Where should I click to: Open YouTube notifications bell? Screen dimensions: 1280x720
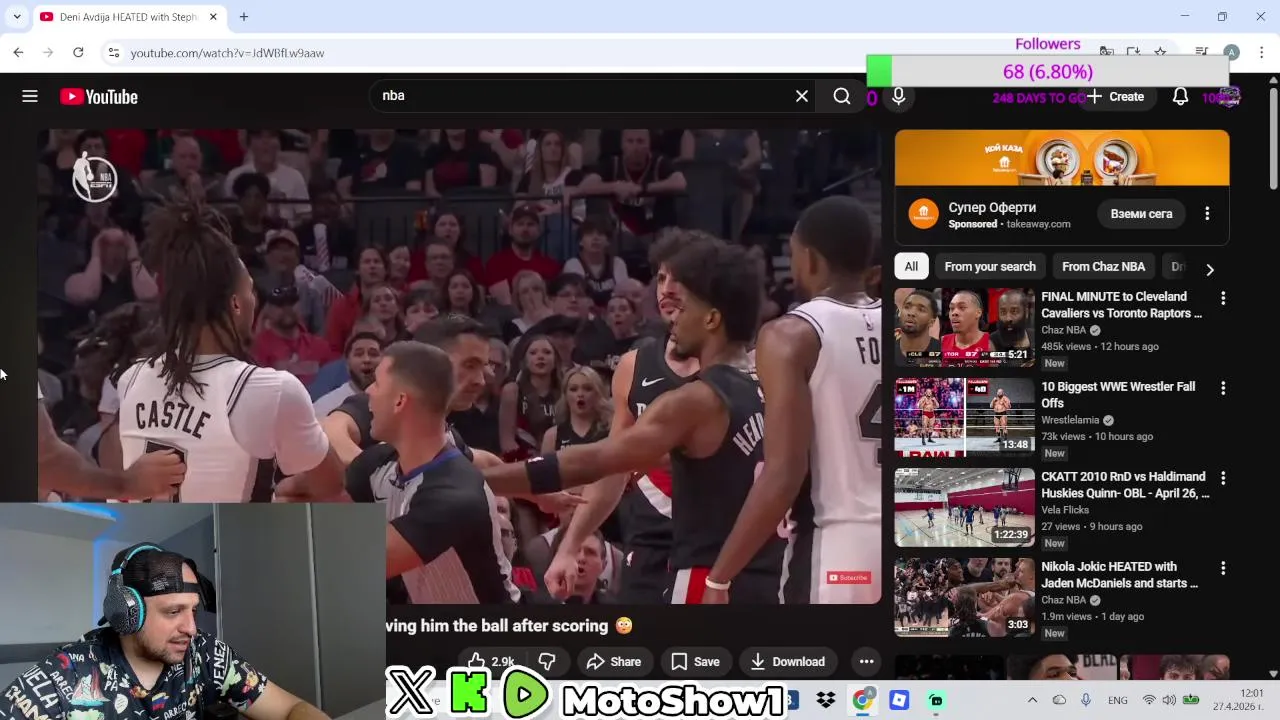point(1180,96)
